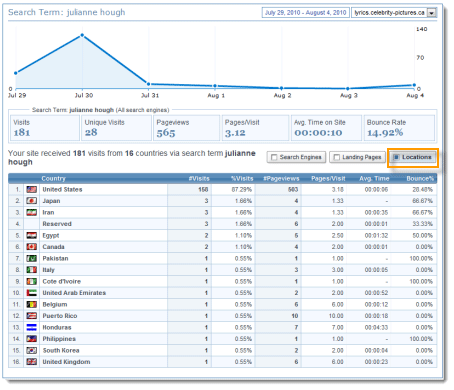Select the Pageviews 565 metric box
The height and width of the screenshot is (390, 454).
187,128
